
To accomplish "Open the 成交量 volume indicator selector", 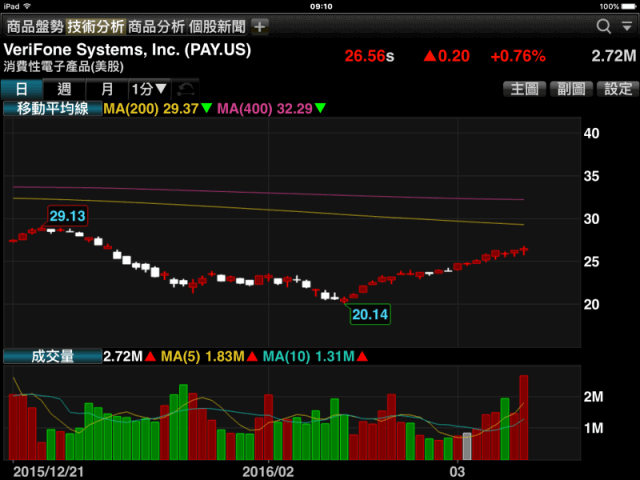I will (x=52, y=356).
